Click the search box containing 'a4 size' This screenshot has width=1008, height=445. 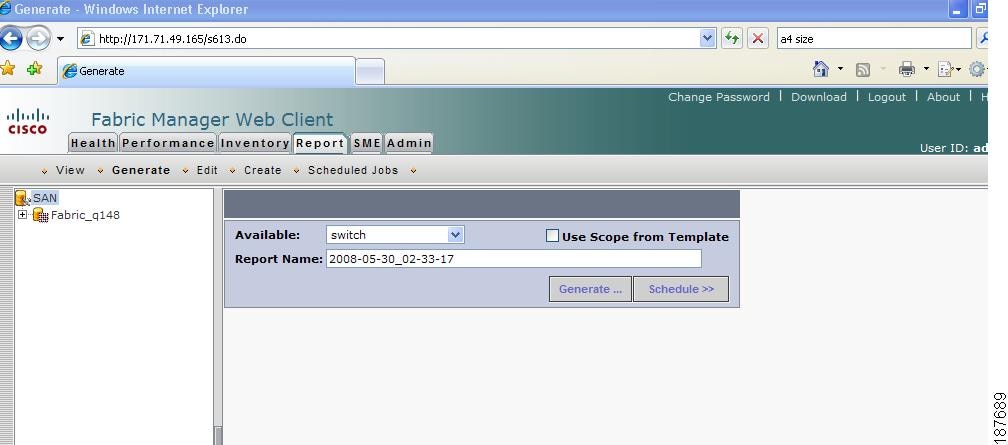point(874,39)
